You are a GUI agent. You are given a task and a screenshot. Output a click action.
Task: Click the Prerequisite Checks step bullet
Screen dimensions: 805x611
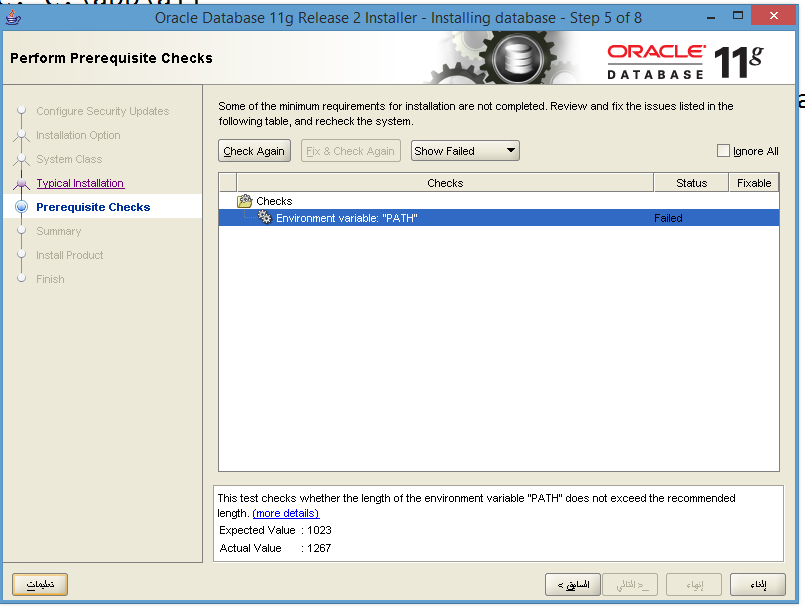[21, 207]
